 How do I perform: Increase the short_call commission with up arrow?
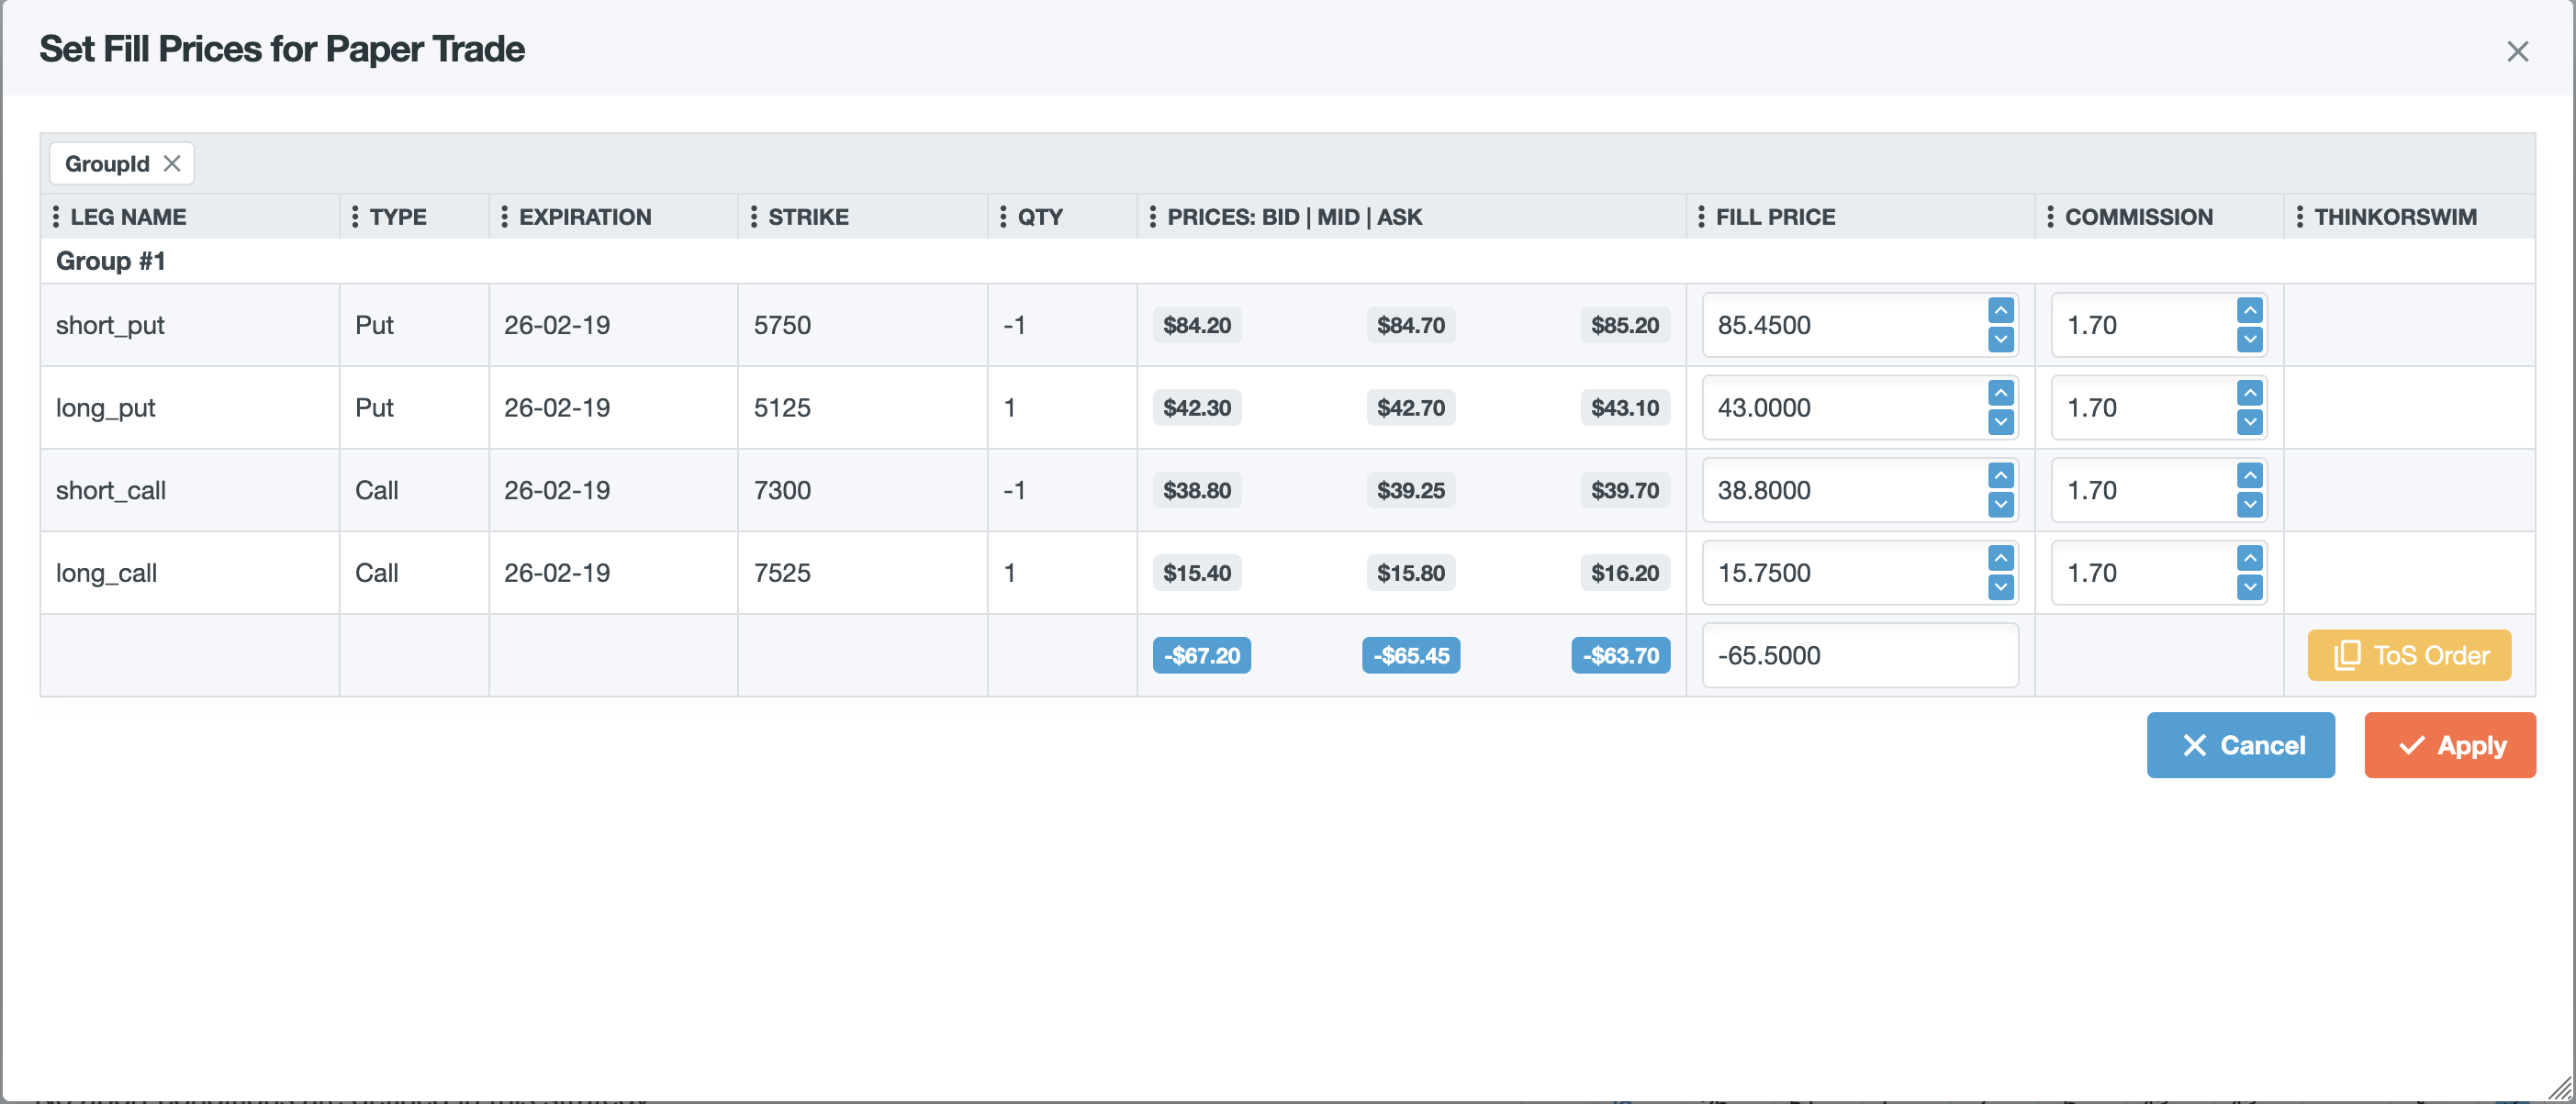[x=2249, y=475]
